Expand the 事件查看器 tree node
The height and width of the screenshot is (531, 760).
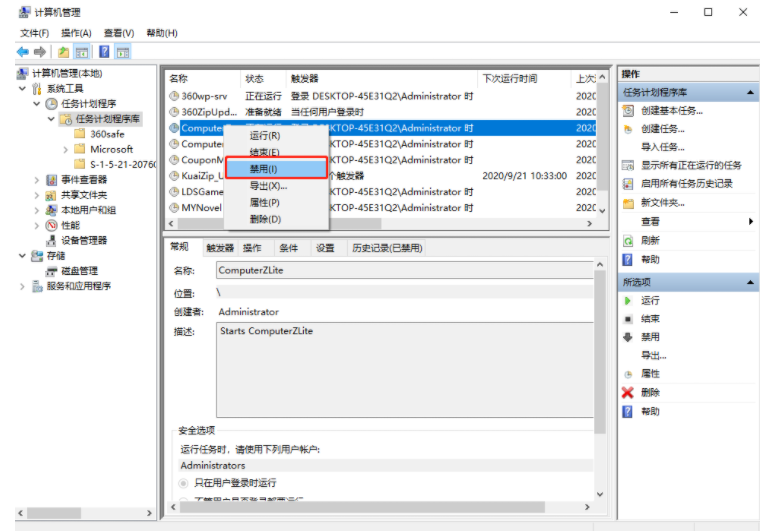coord(37,180)
